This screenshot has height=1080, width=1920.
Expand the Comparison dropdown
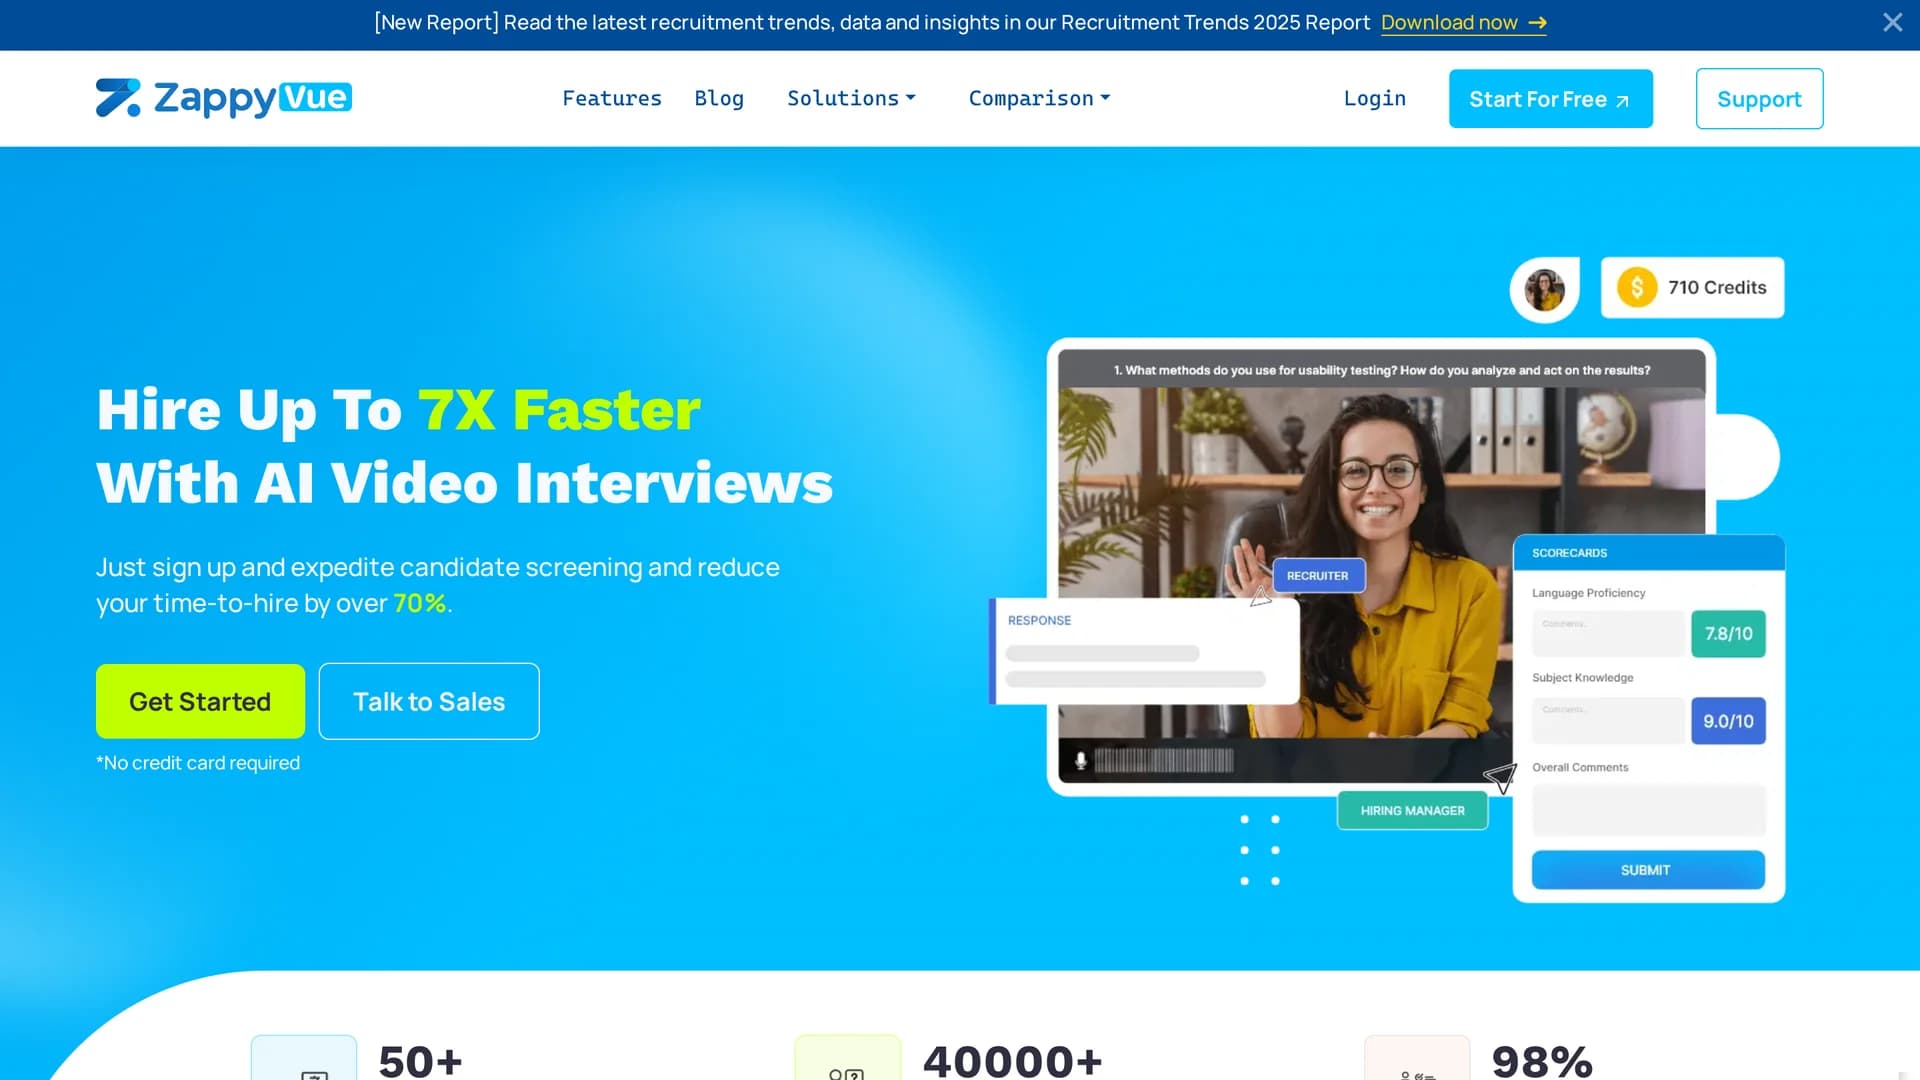pos(1039,98)
